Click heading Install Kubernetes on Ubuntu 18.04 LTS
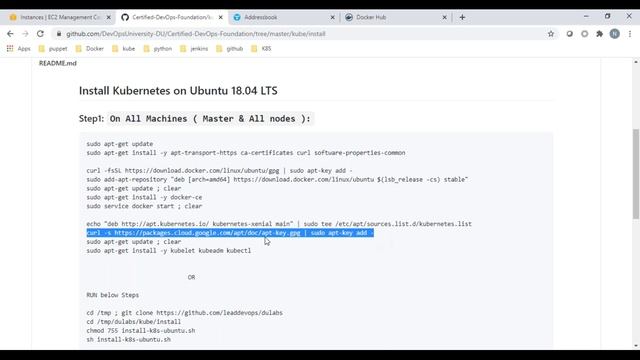640x360 pixels. click(178, 91)
